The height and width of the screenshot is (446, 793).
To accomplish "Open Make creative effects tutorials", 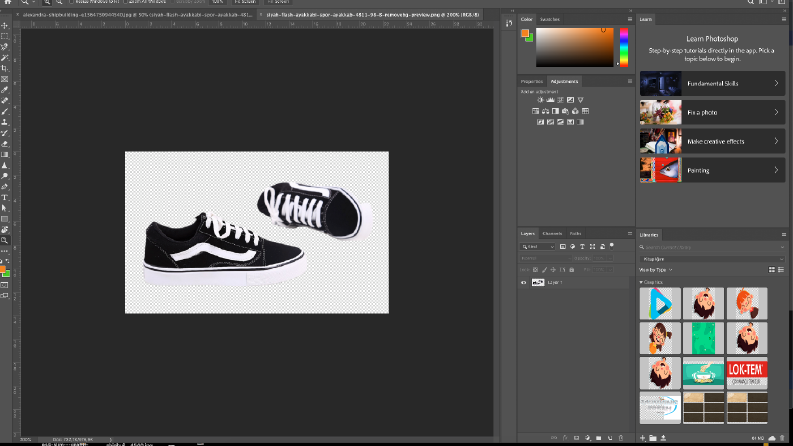I will click(x=712, y=142).
